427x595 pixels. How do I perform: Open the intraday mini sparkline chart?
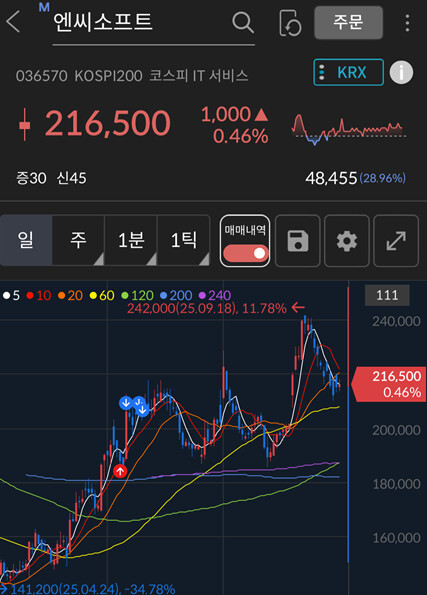[x=348, y=129]
